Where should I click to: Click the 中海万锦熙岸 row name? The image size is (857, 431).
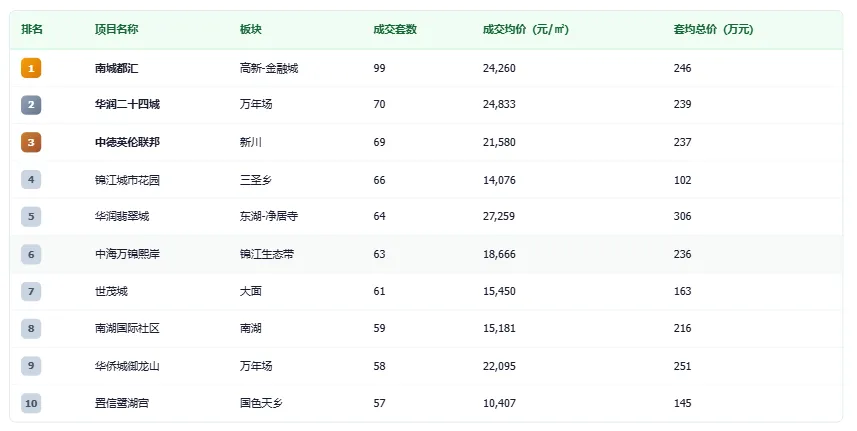(127, 254)
